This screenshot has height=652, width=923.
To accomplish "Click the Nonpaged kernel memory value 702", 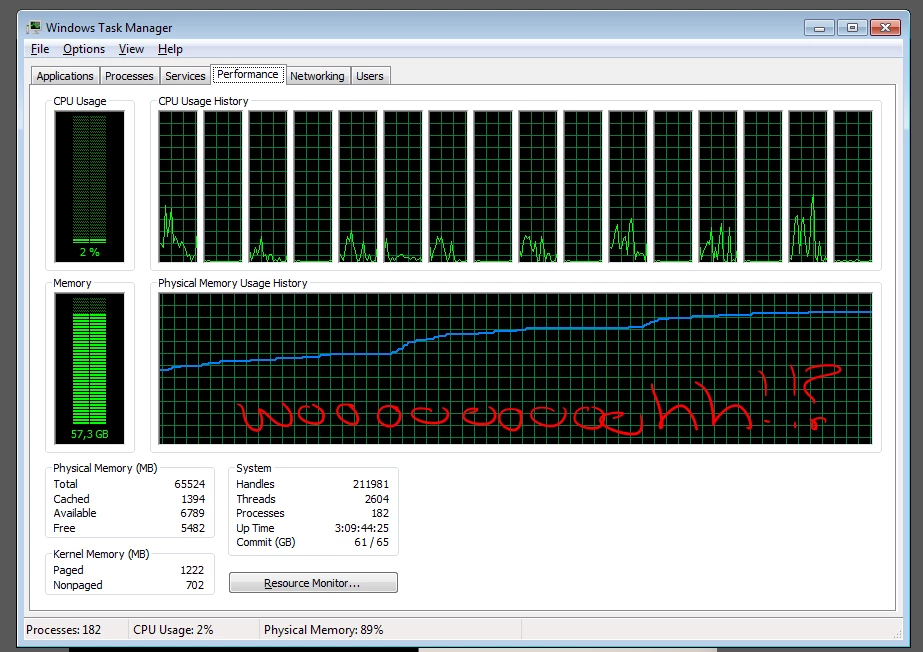I will (195, 585).
